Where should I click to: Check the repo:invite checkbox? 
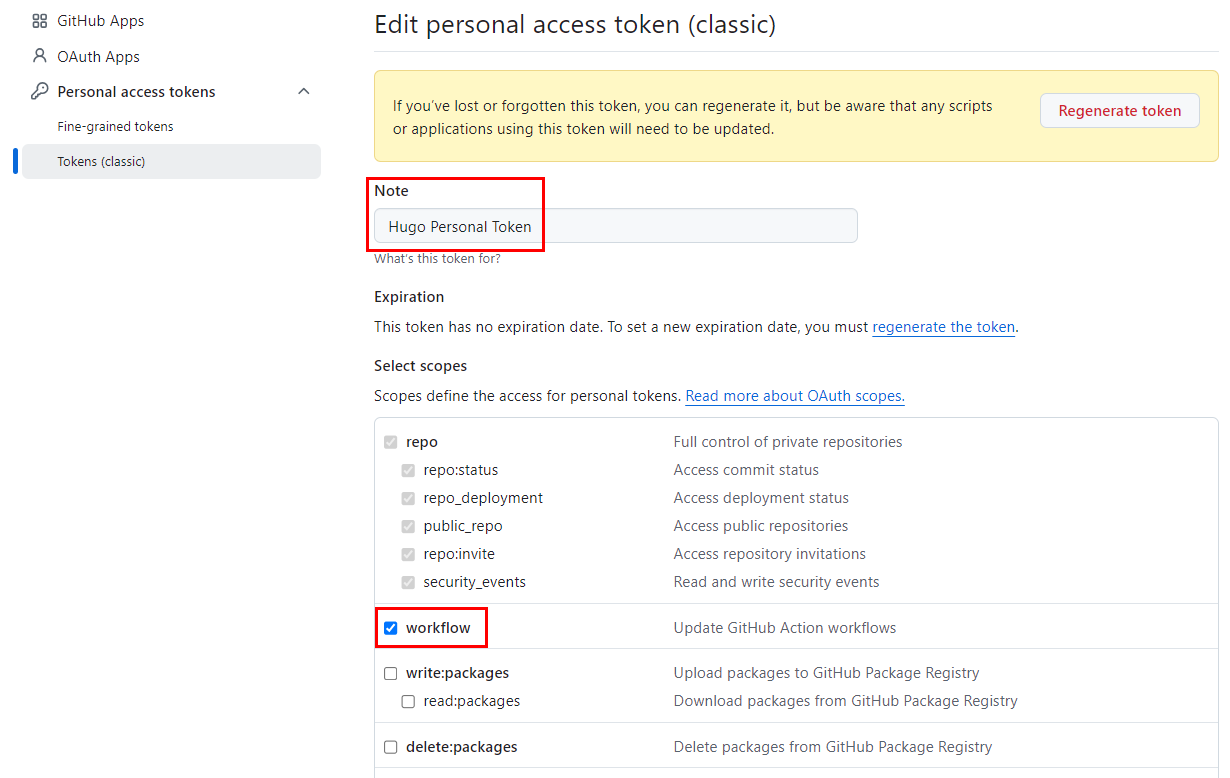pos(408,554)
